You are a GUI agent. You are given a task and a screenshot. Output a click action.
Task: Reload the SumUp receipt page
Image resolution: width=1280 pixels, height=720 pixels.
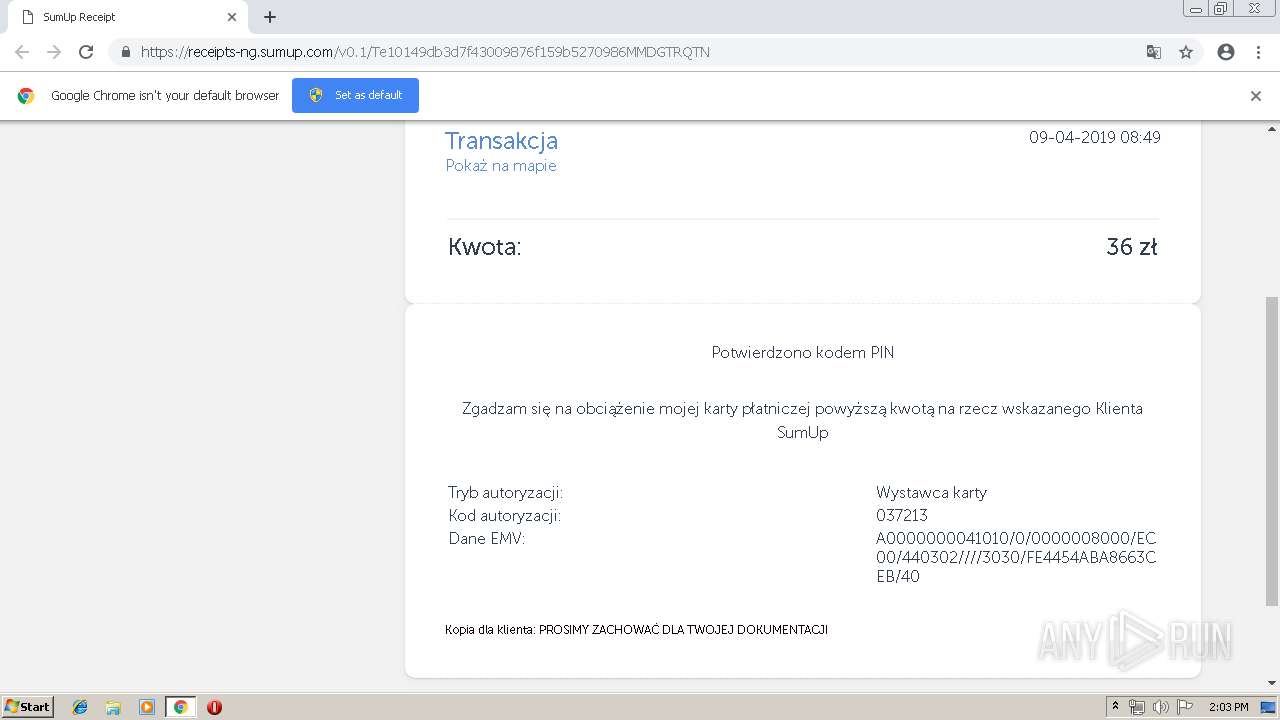pos(86,52)
